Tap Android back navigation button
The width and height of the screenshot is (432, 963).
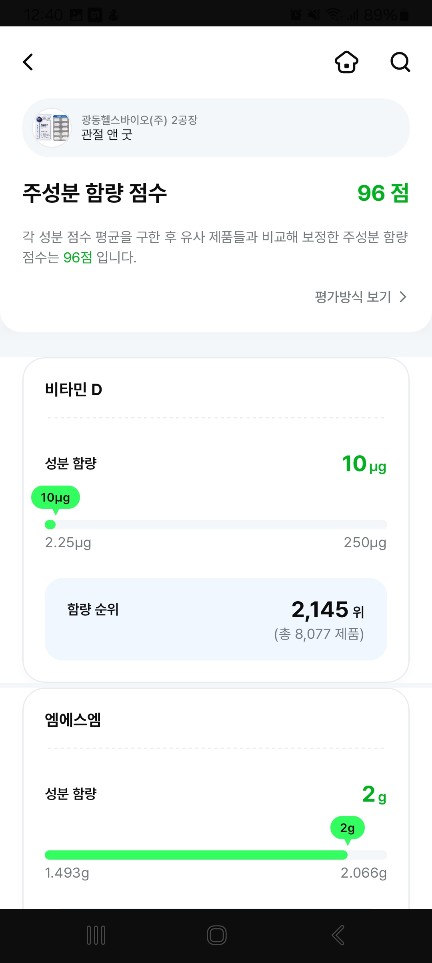pyautogui.click(x=338, y=935)
